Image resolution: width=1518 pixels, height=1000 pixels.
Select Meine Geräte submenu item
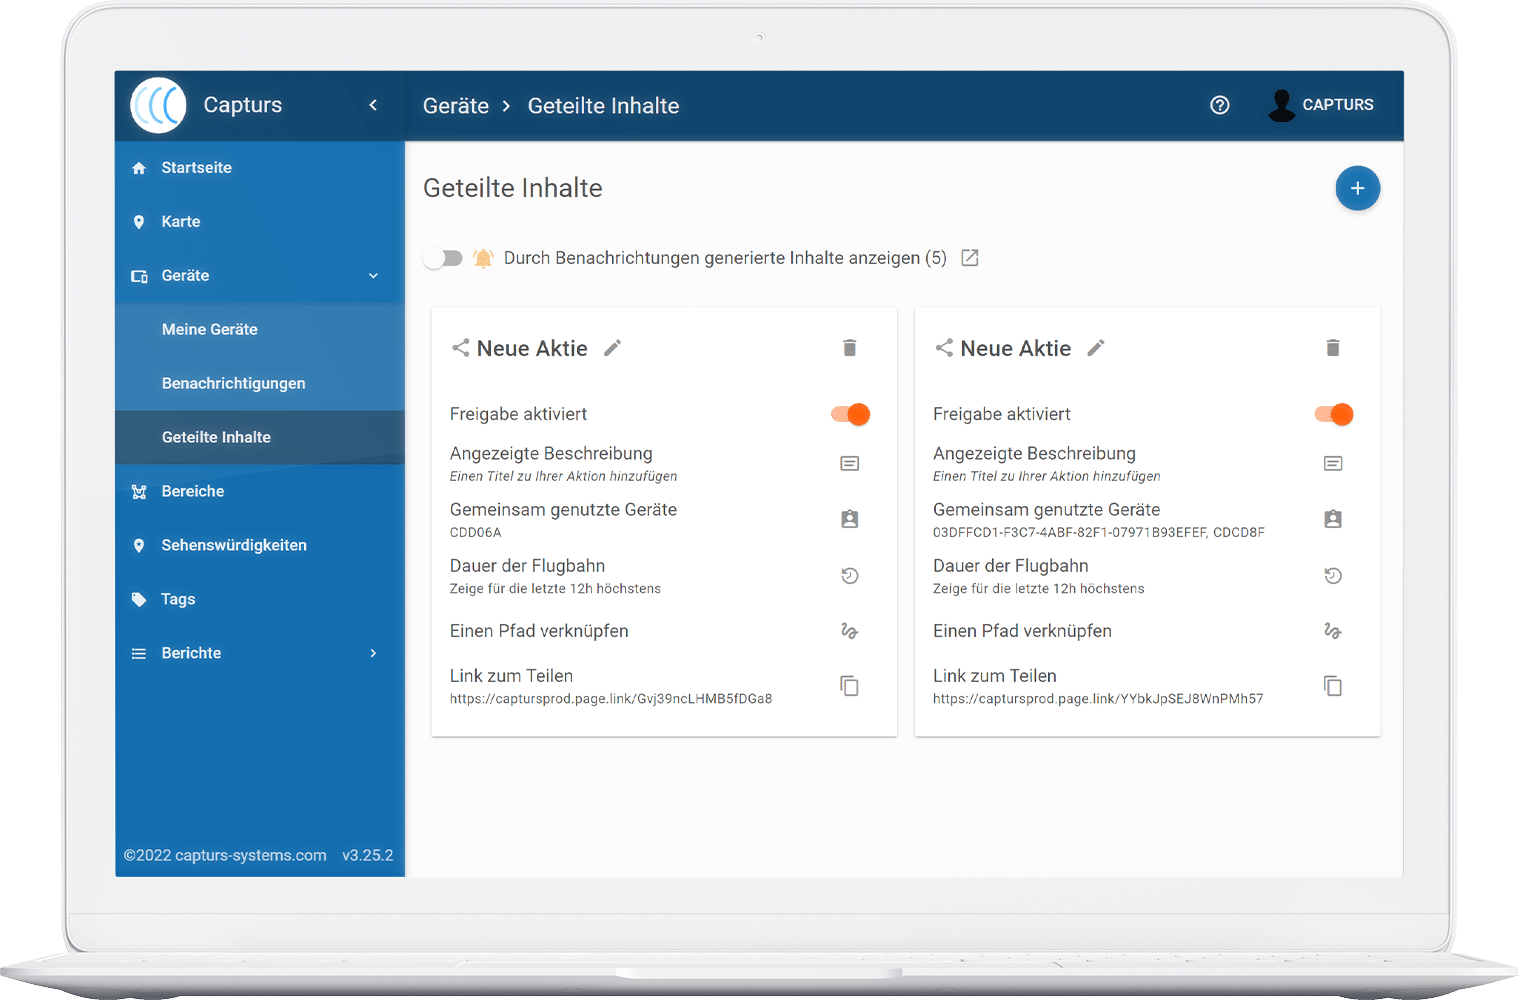pyautogui.click(x=260, y=330)
